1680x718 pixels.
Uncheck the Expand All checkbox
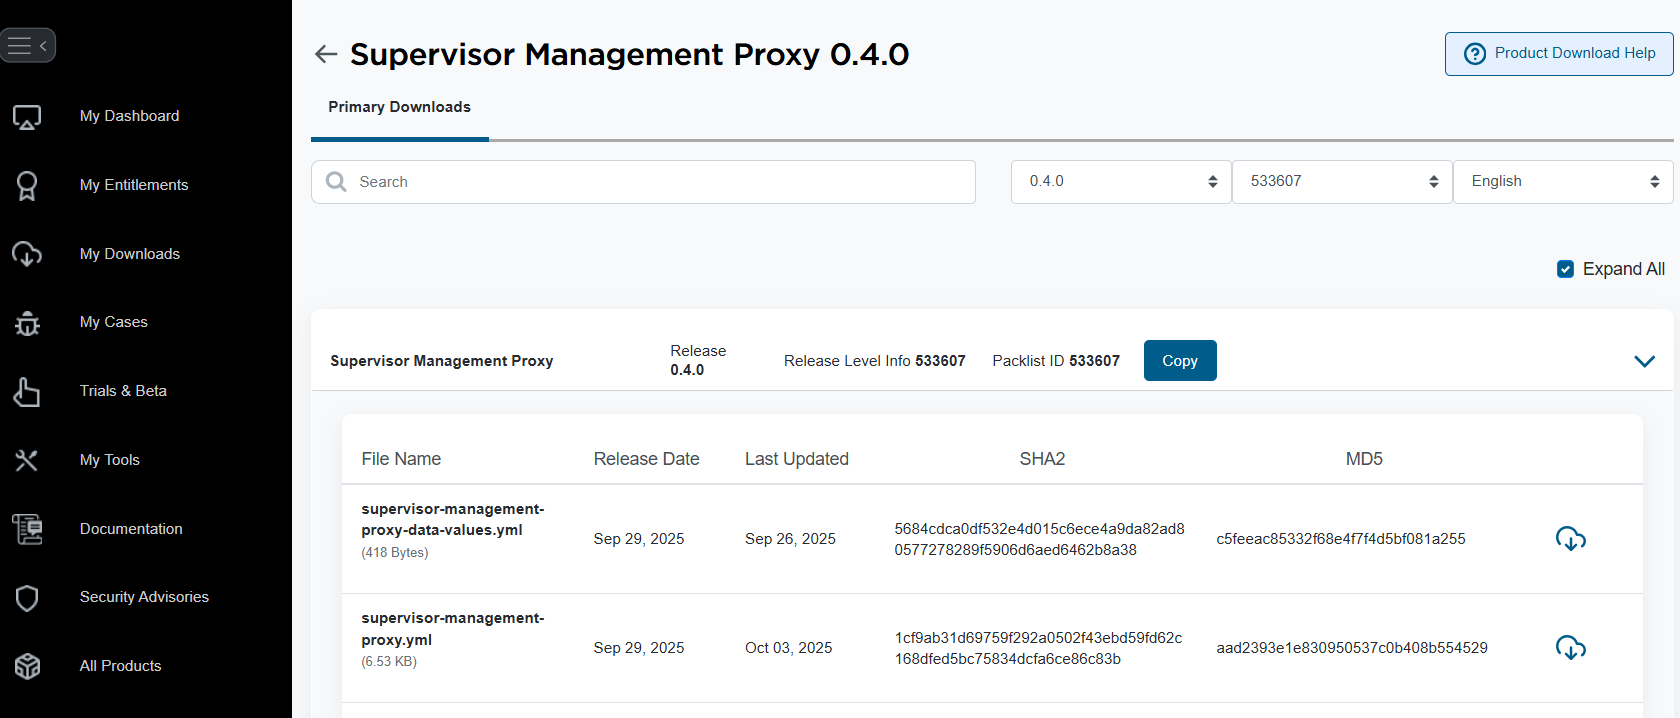click(1566, 269)
